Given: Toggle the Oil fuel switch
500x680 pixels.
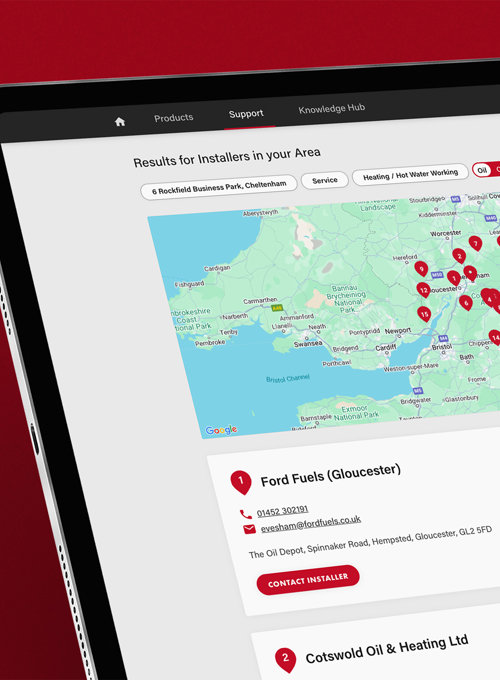Looking at the screenshot, I should [487, 170].
